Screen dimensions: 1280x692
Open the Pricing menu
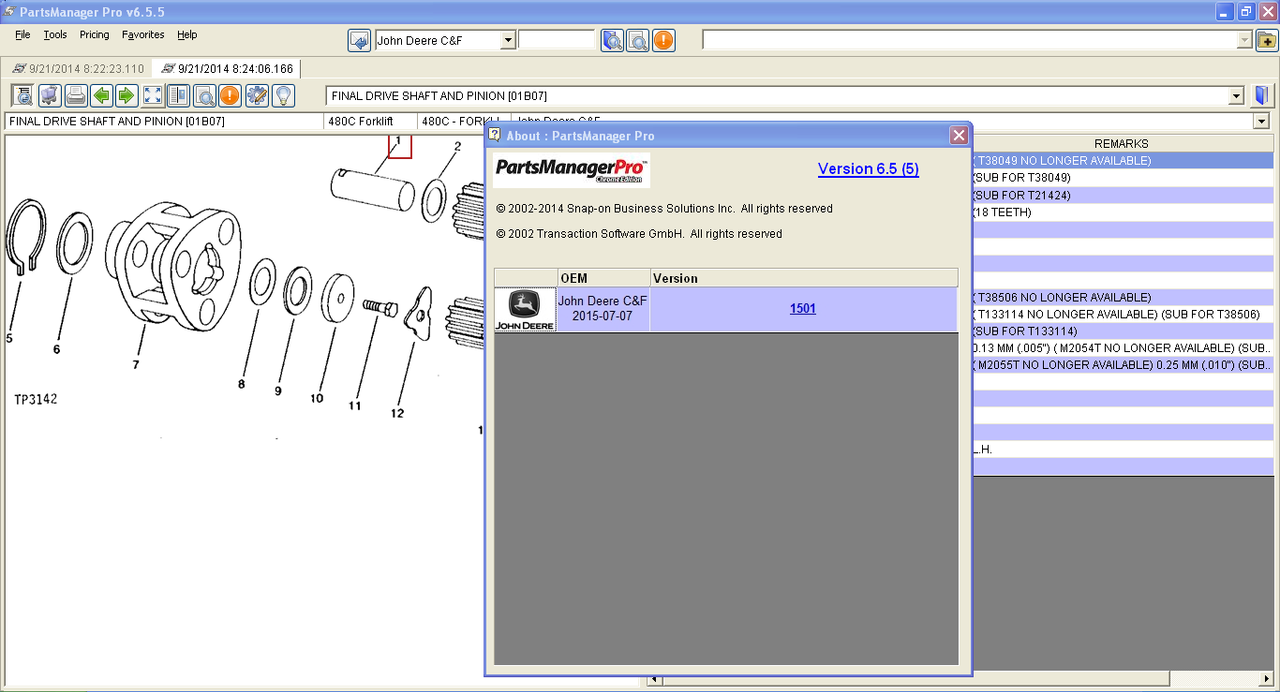pos(95,35)
